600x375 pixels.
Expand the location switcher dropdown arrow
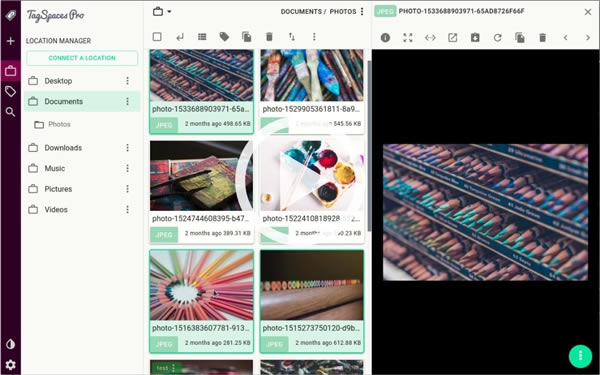(169, 11)
